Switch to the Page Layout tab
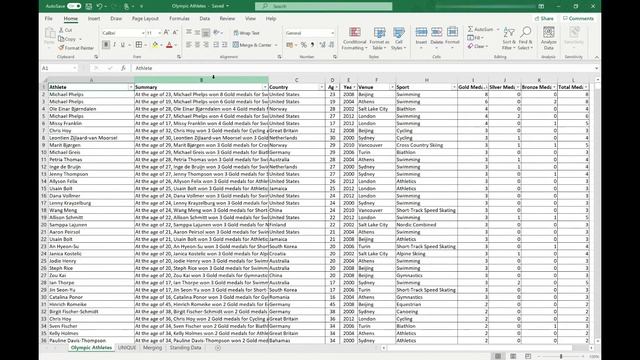640x360 pixels. coord(145,18)
